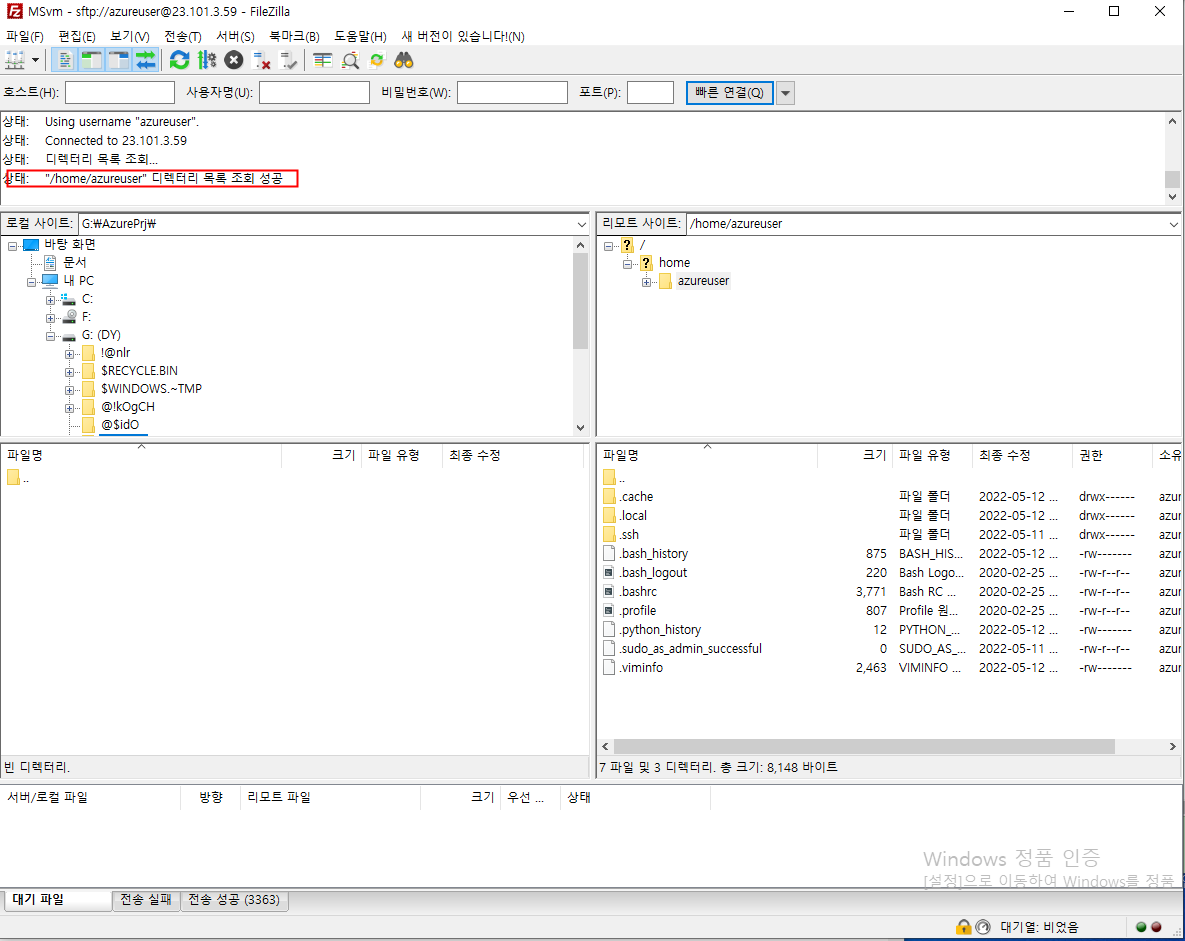Open the 북마크(B) menu
Image resolution: width=1185 pixels, height=941 pixels.
coord(295,36)
